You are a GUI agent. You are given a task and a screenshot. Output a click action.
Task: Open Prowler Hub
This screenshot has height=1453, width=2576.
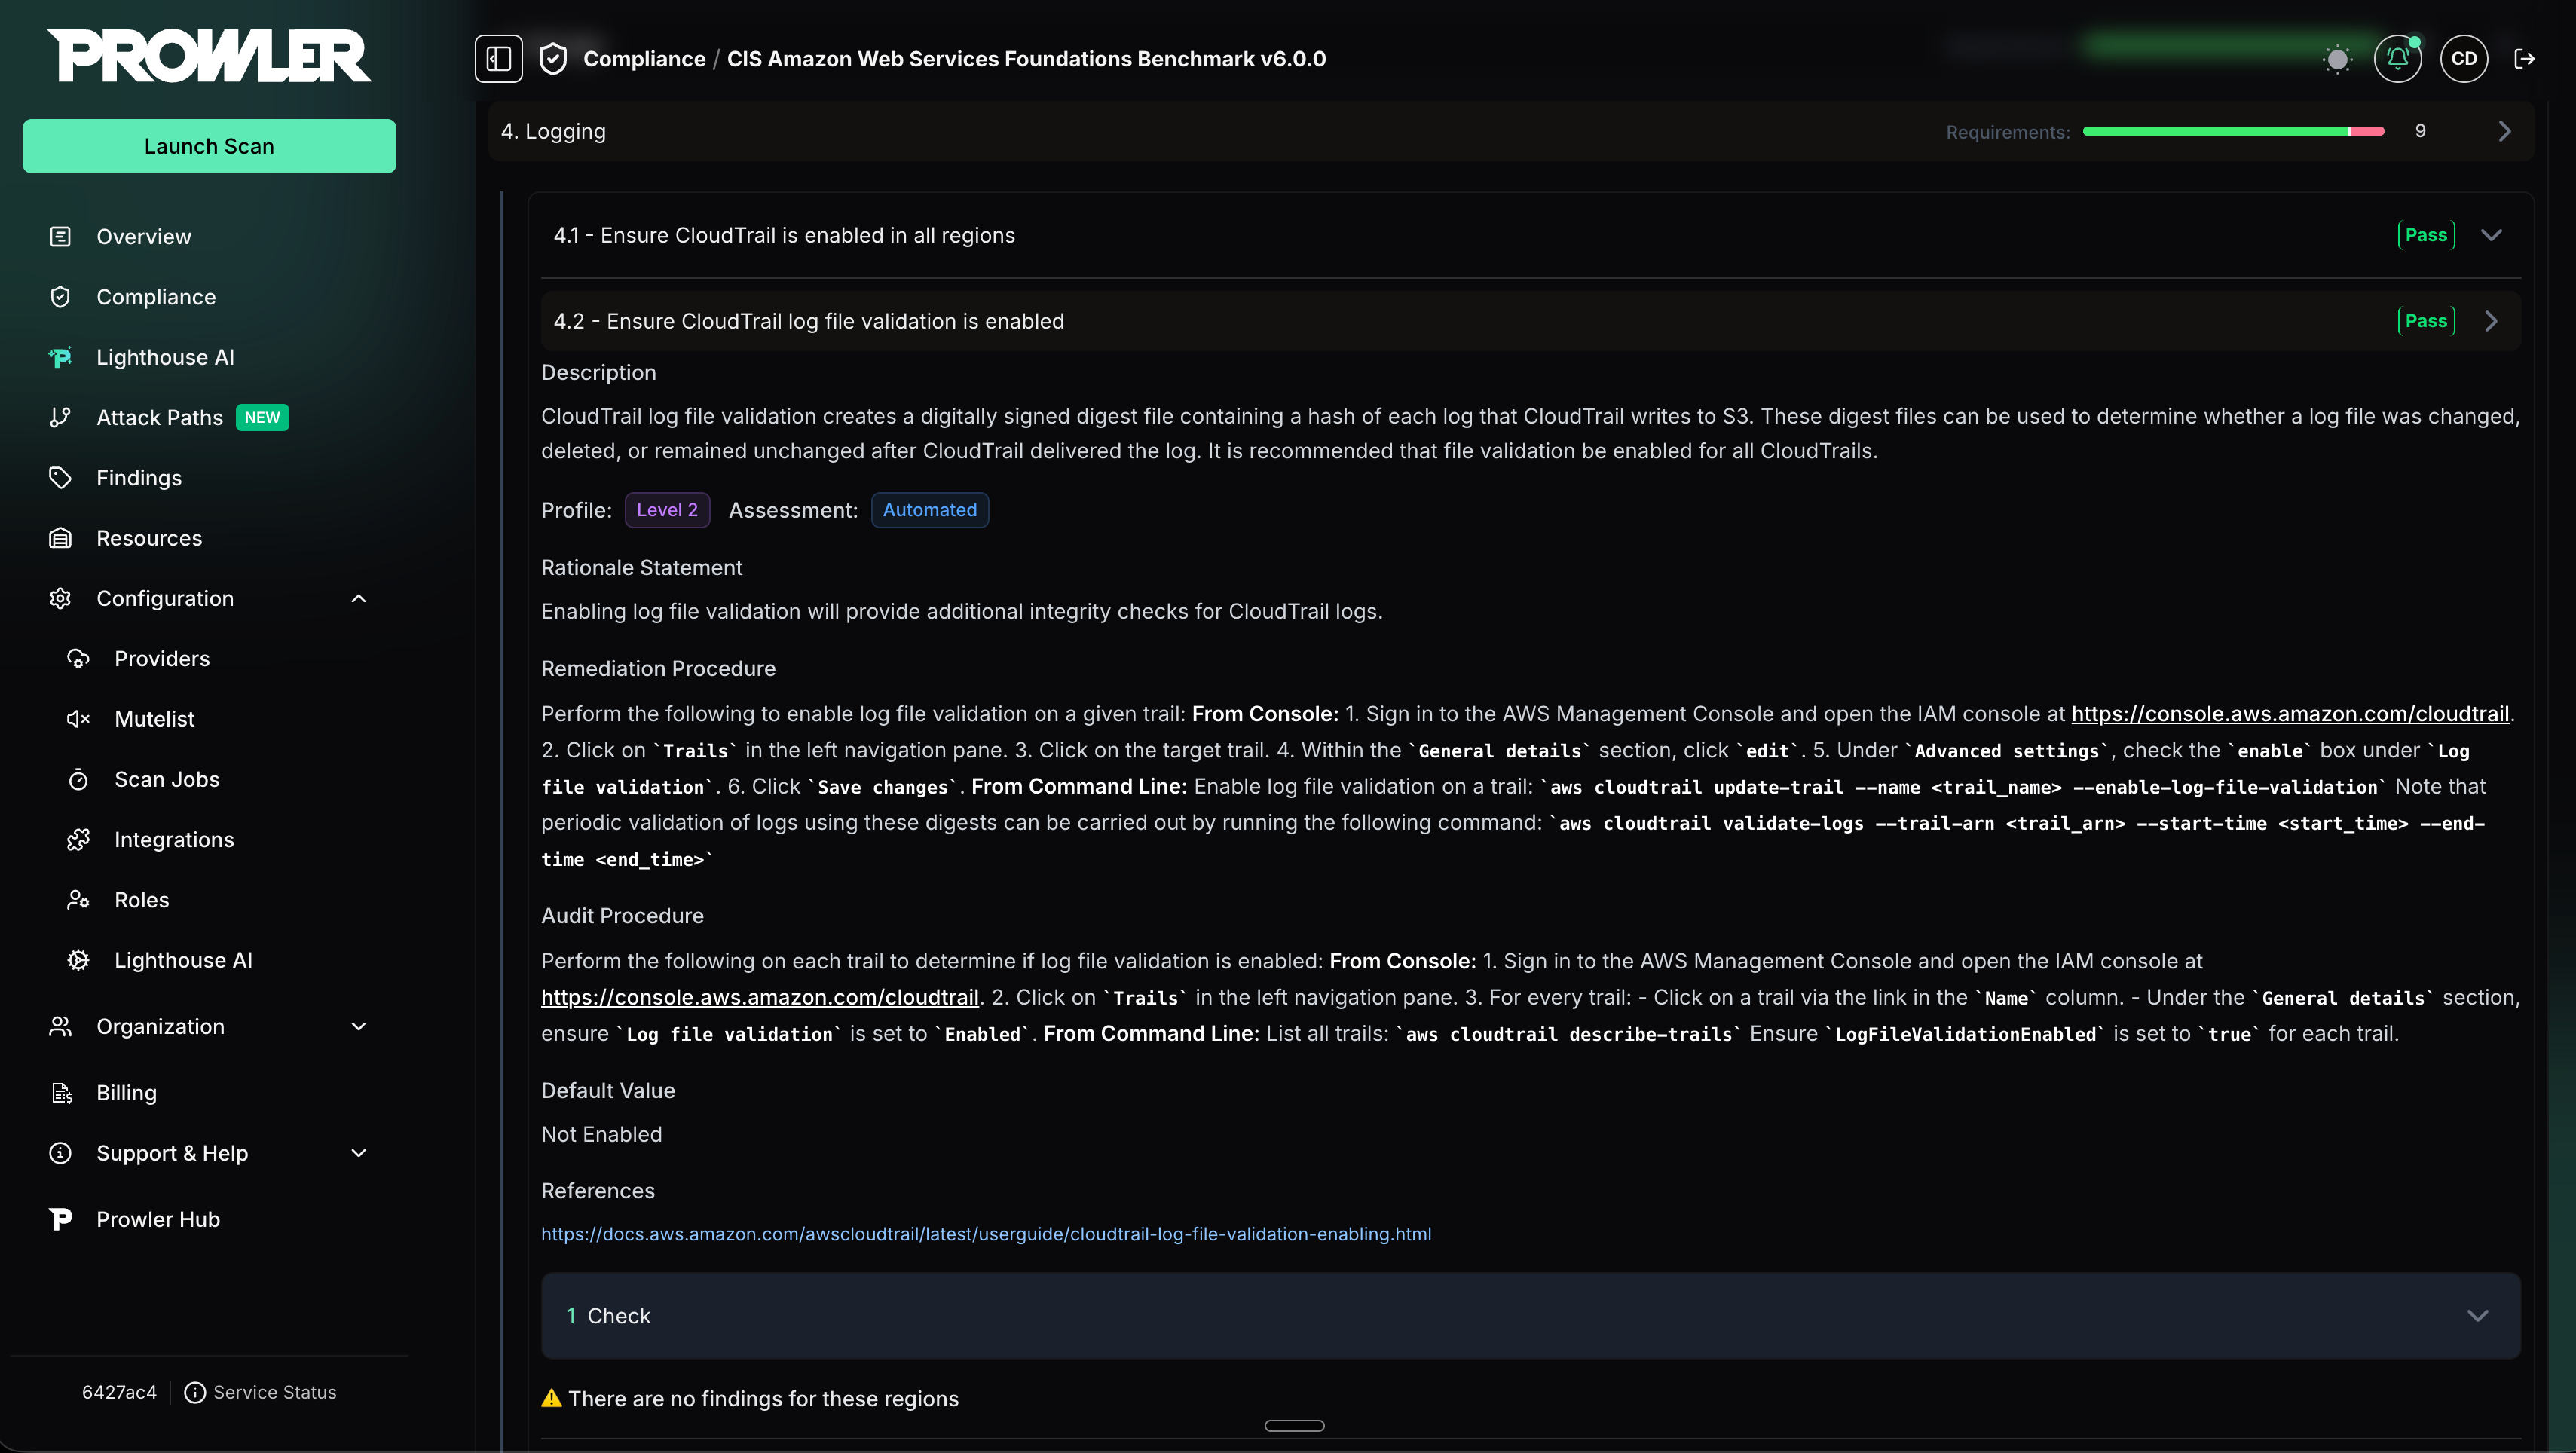point(158,1219)
